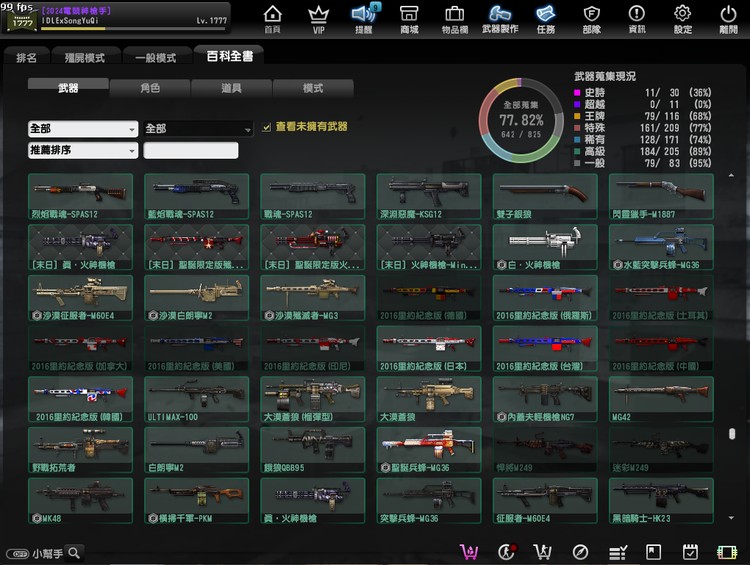The height and width of the screenshot is (565, 750).
Task: Click the weapon list scrollbar handle
Action: [x=731, y=433]
